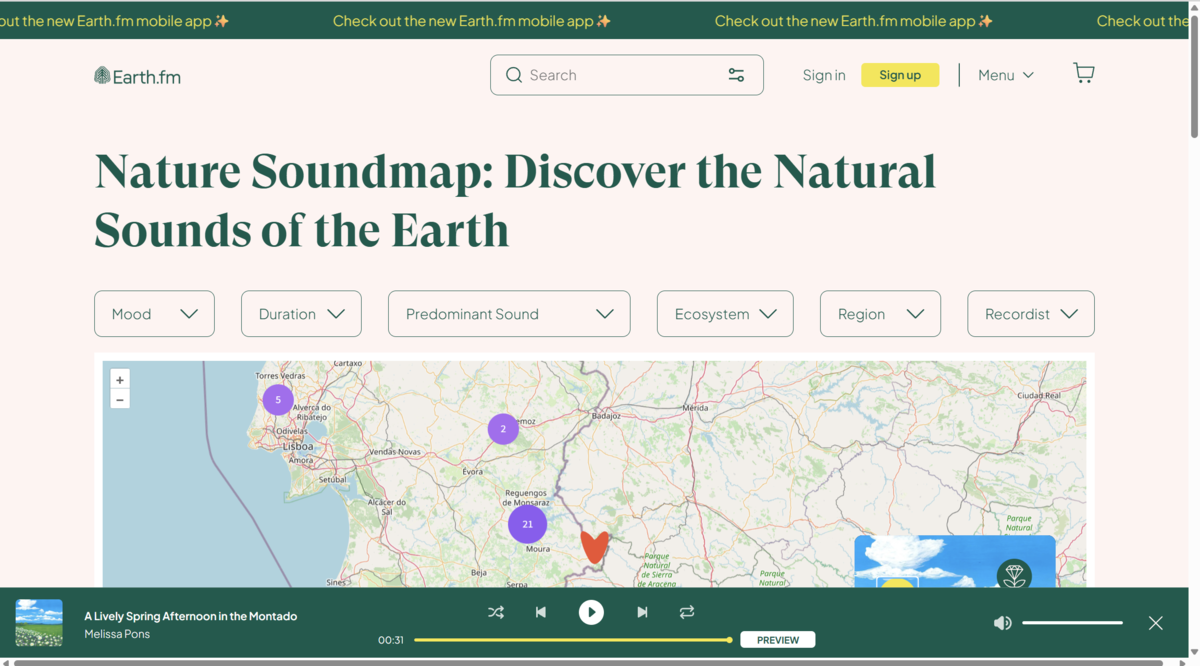Toggle repeat mode
This screenshot has height=666, width=1200.
(x=687, y=612)
